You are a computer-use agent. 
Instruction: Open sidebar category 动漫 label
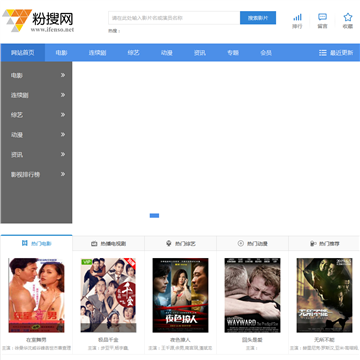point(17,135)
